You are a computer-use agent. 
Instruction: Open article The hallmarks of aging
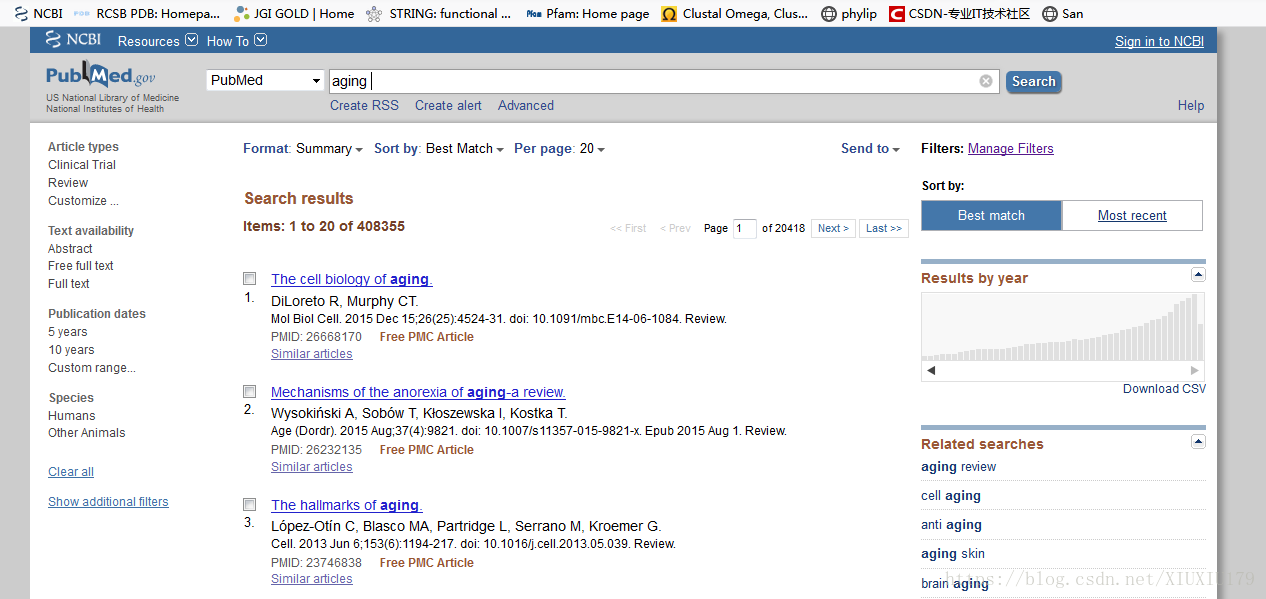point(347,506)
